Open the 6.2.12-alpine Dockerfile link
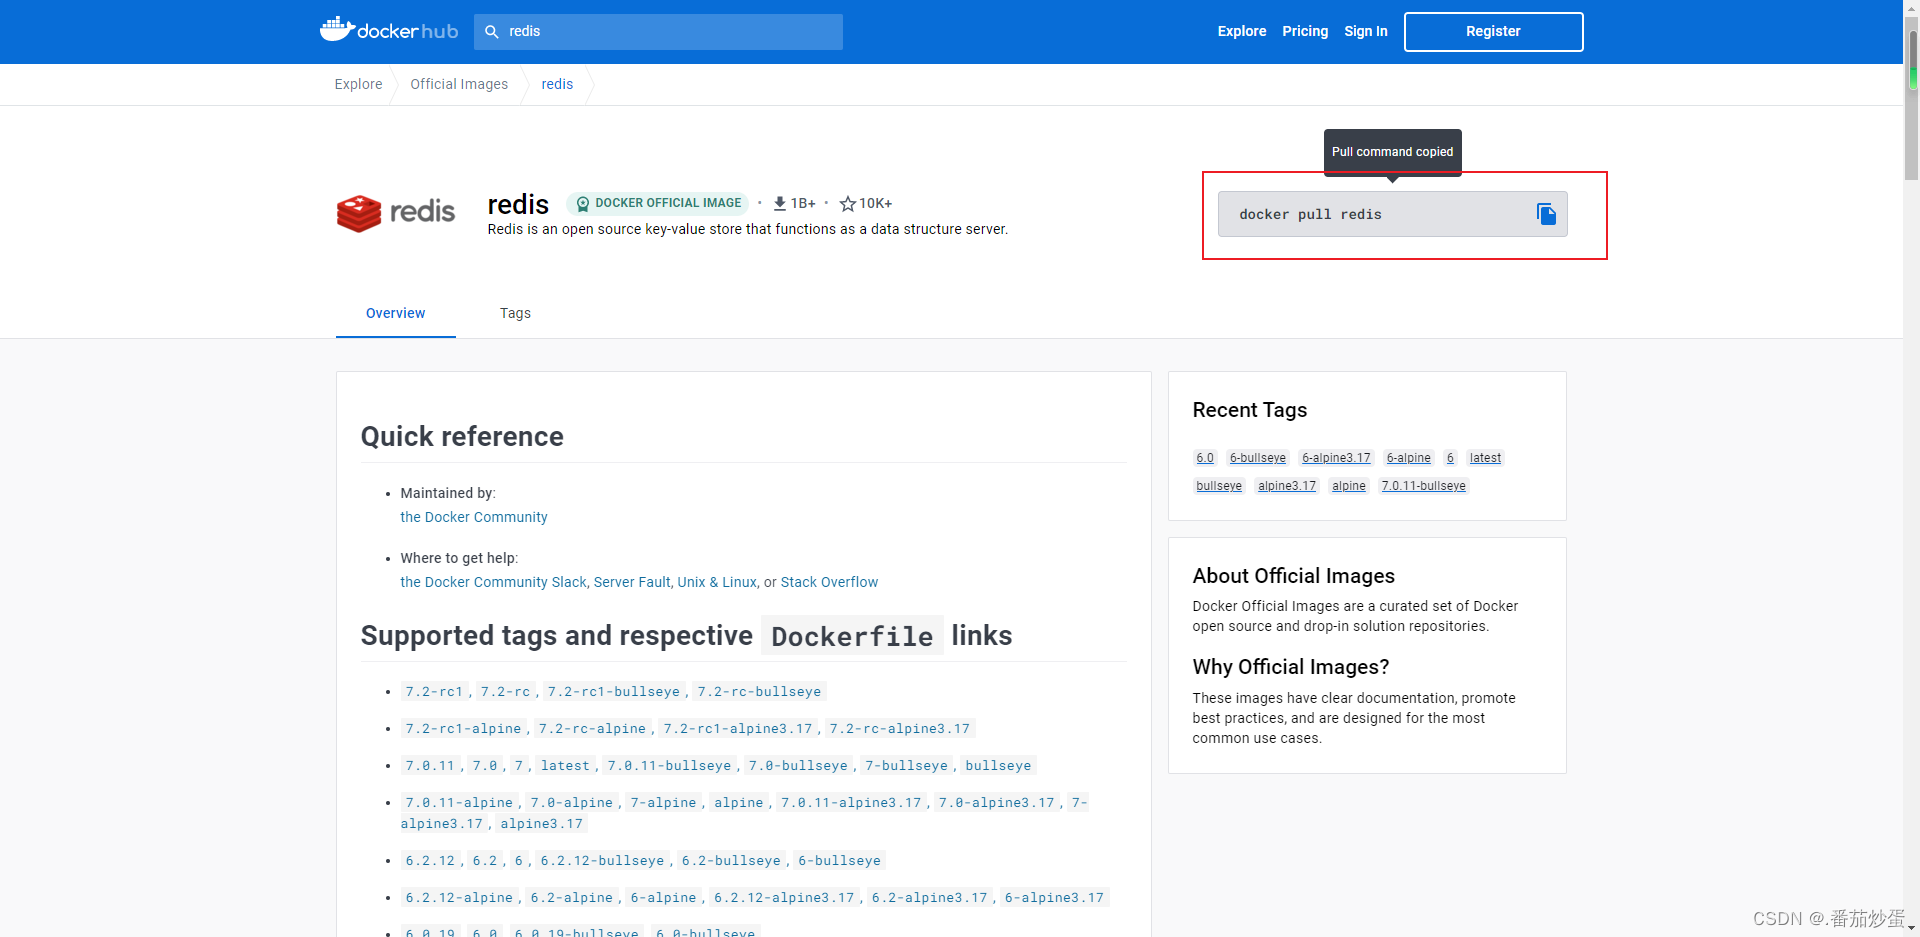Image resolution: width=1920 pixels, height=937 pixels. coord(459,897)
